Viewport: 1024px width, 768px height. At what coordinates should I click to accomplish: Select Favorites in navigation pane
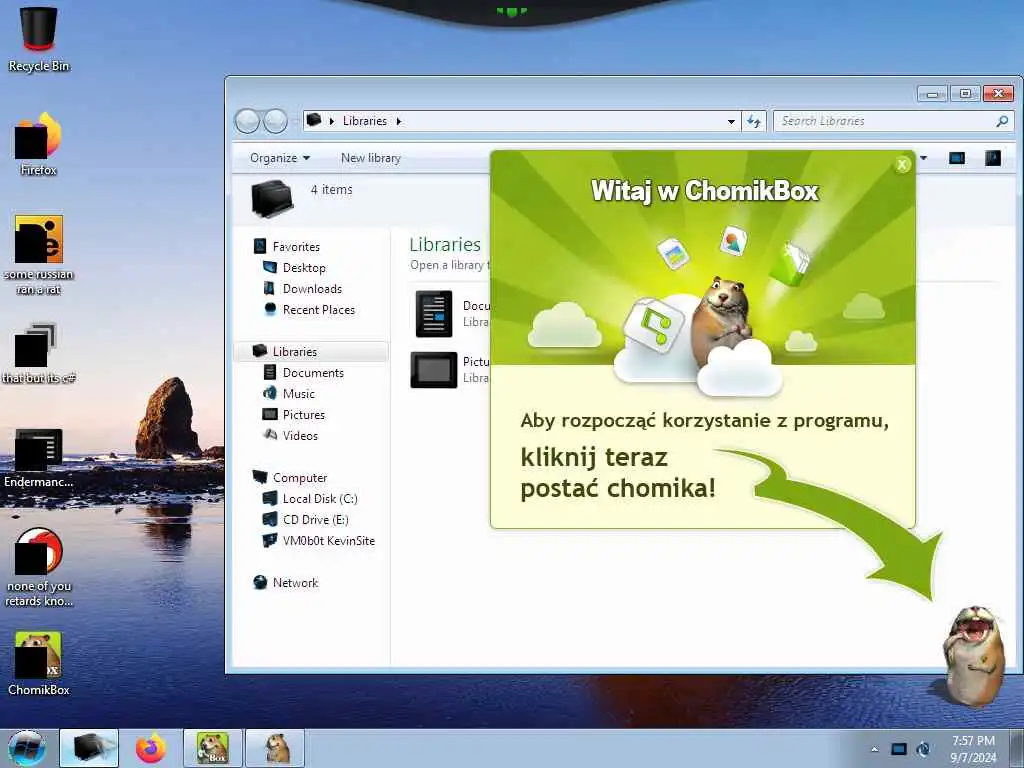296,247
